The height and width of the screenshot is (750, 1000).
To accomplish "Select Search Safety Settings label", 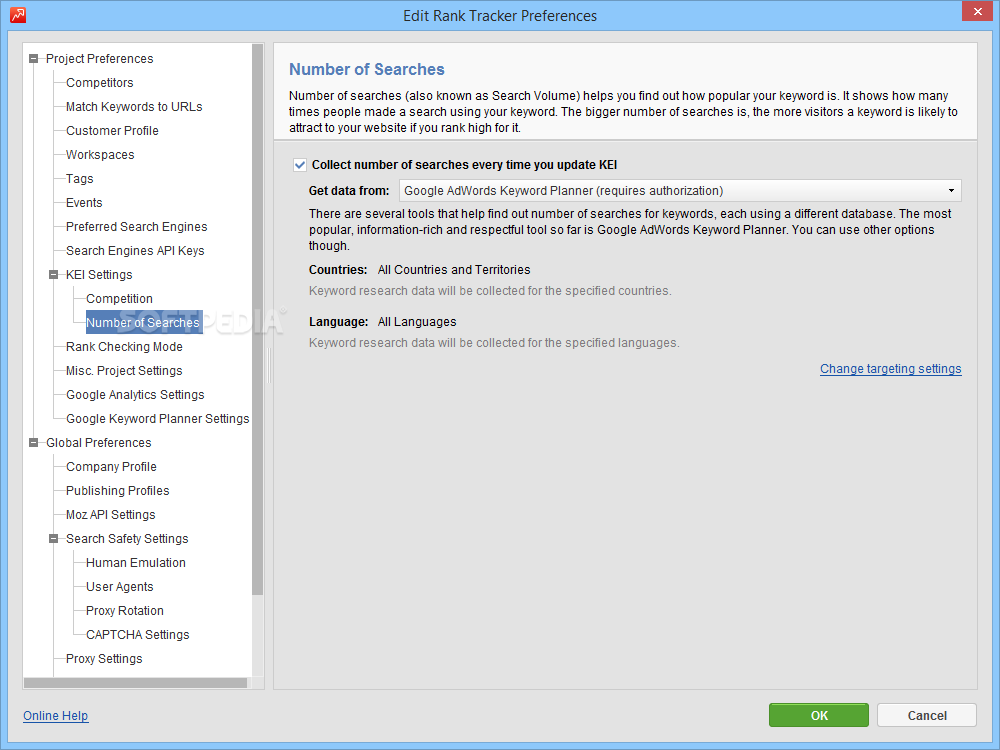I will click(128, 539).
